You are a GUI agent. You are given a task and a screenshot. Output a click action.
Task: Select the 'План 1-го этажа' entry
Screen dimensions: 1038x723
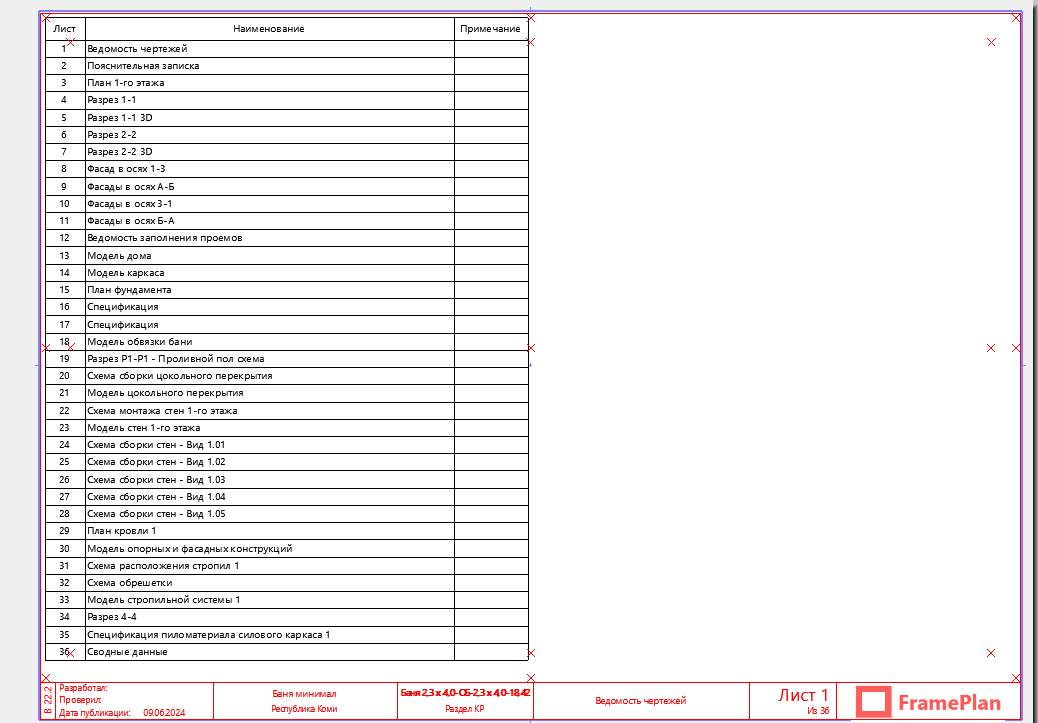tap(126, 83)
